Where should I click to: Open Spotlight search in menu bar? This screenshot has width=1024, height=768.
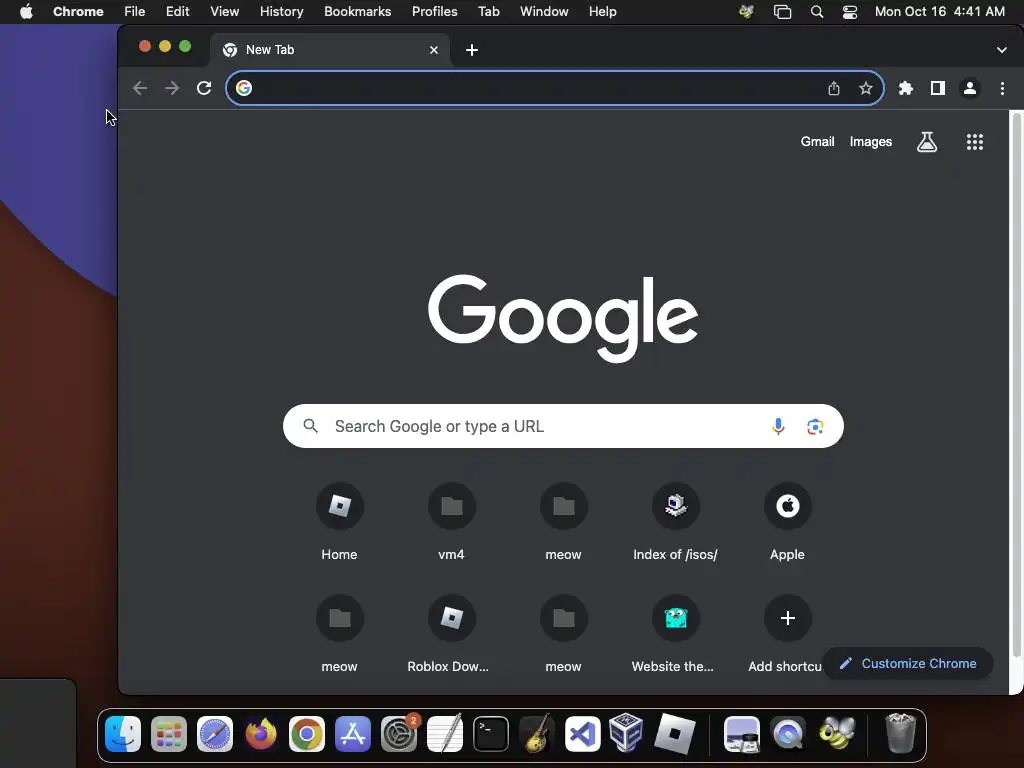pos(816,12)
